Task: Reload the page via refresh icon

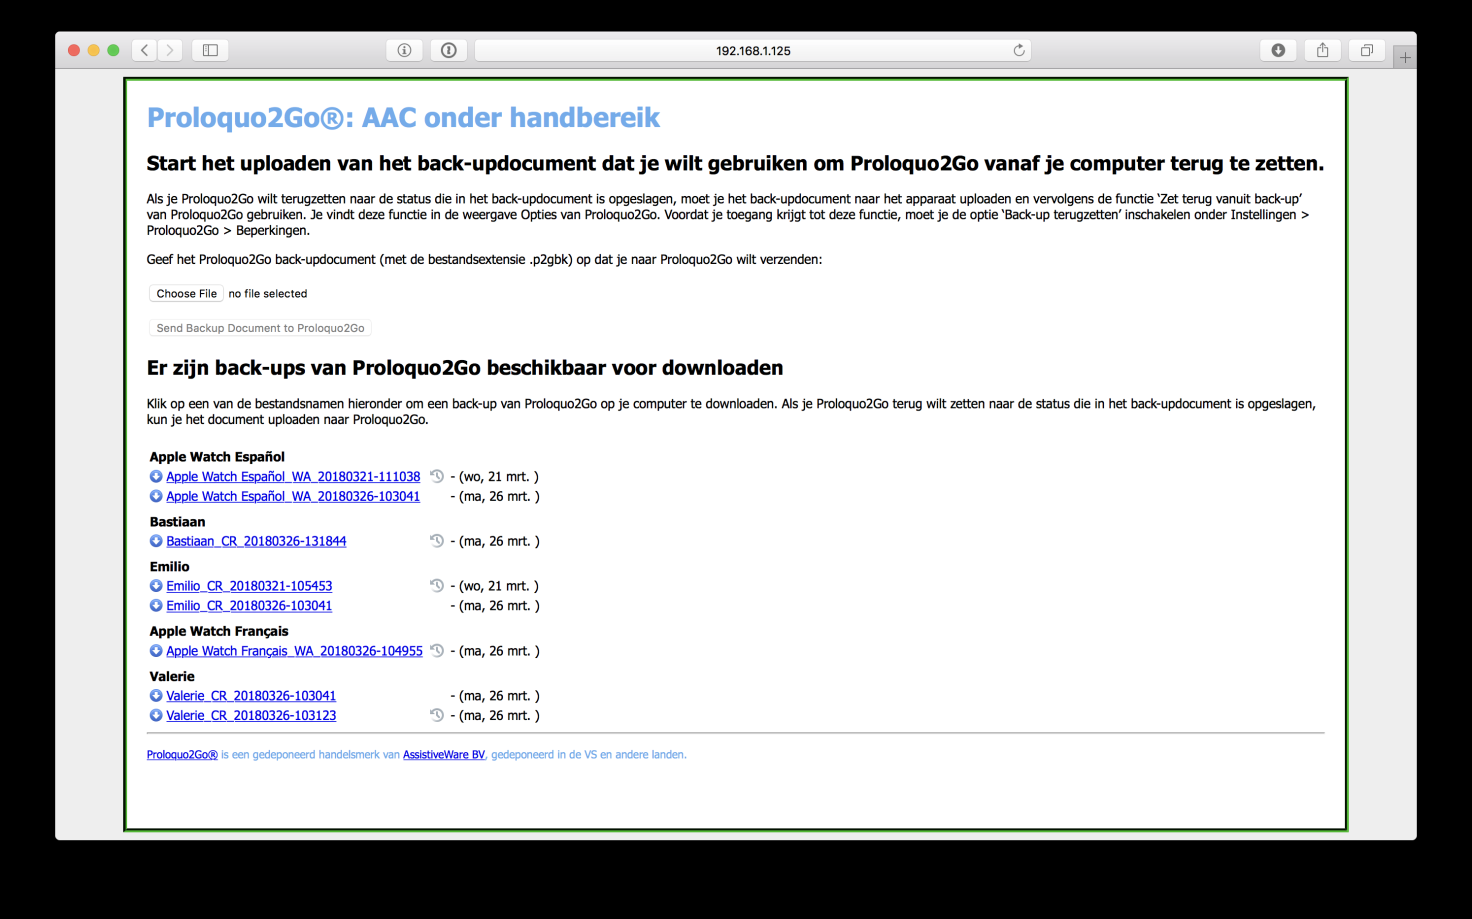Action: click(x=1019, y=50)
